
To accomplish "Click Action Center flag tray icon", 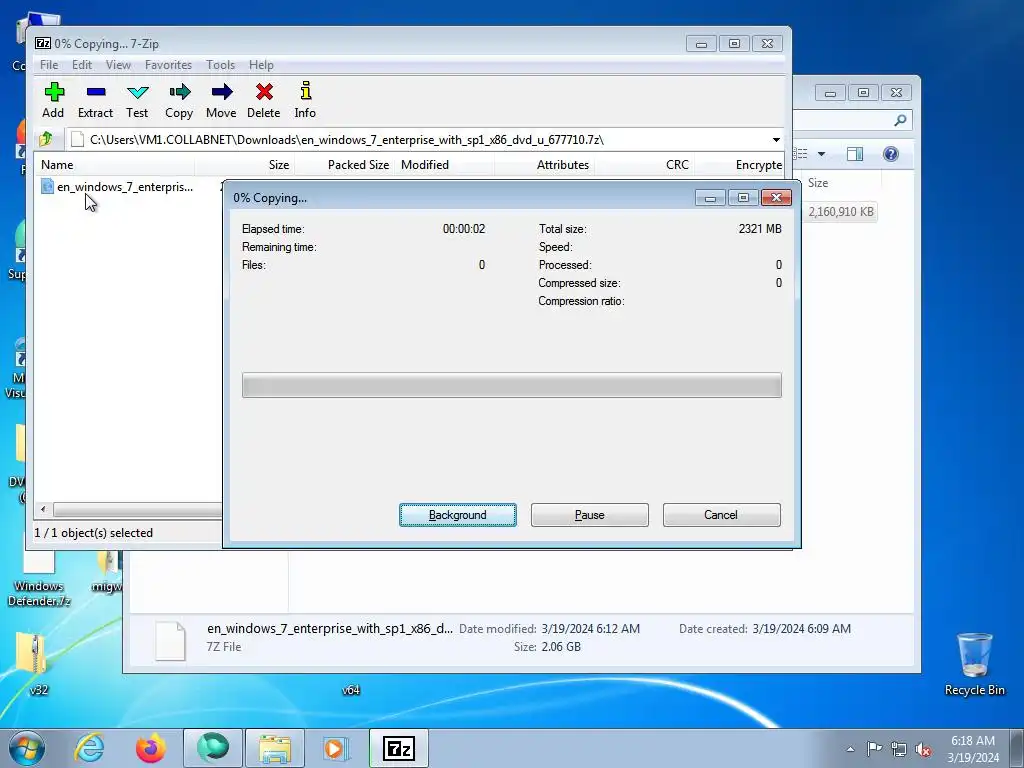I will click(x=874, y=749).
